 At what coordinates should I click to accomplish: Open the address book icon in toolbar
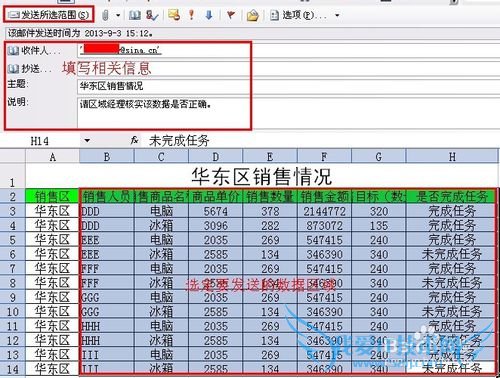point(135,15)
